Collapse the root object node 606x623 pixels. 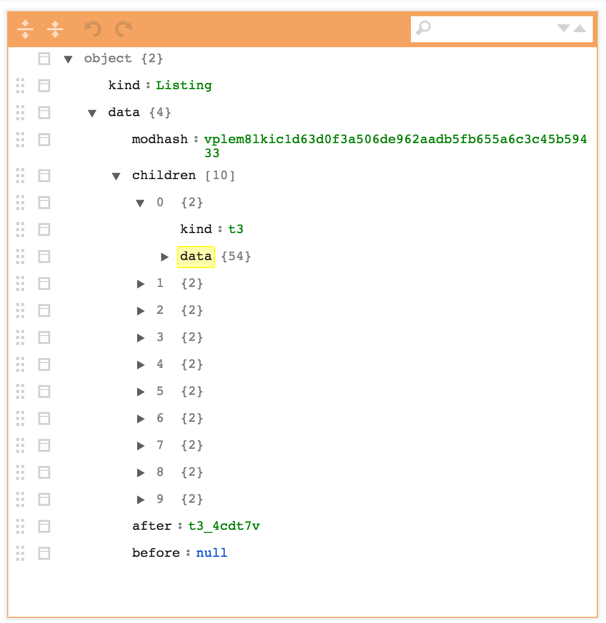point(68,59)
